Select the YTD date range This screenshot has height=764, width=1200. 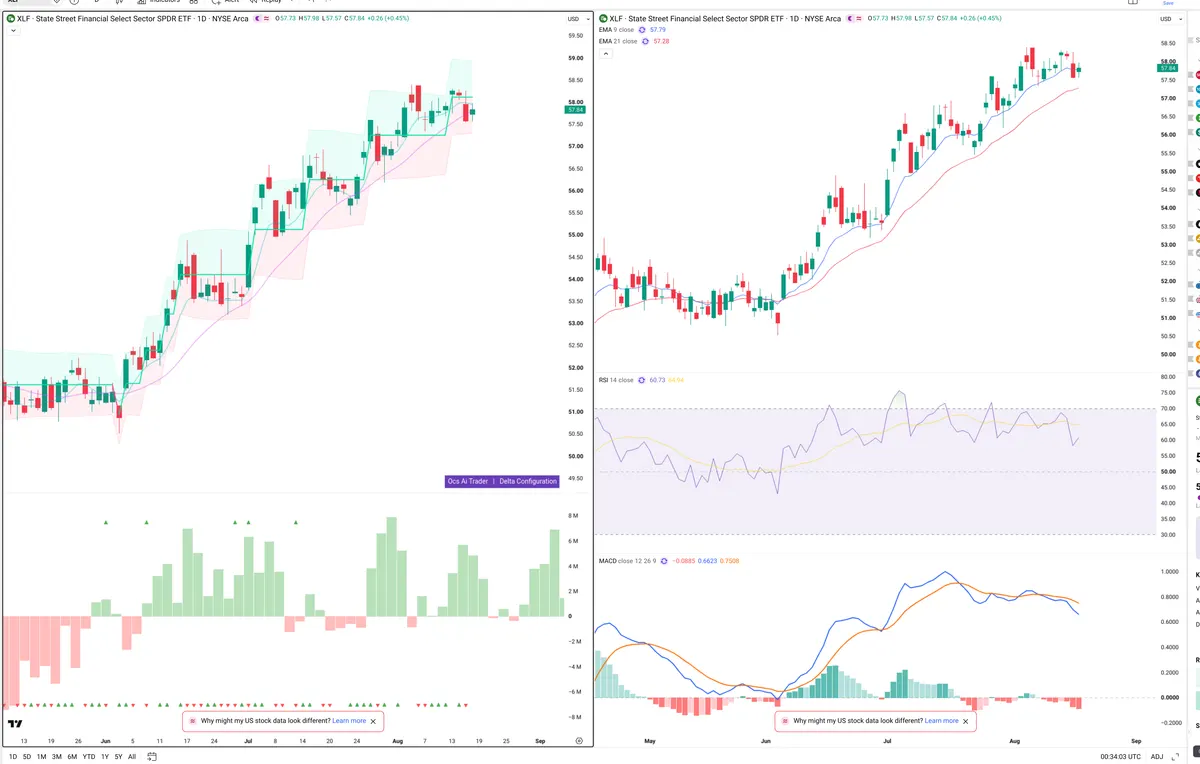(x=89, y=757)
